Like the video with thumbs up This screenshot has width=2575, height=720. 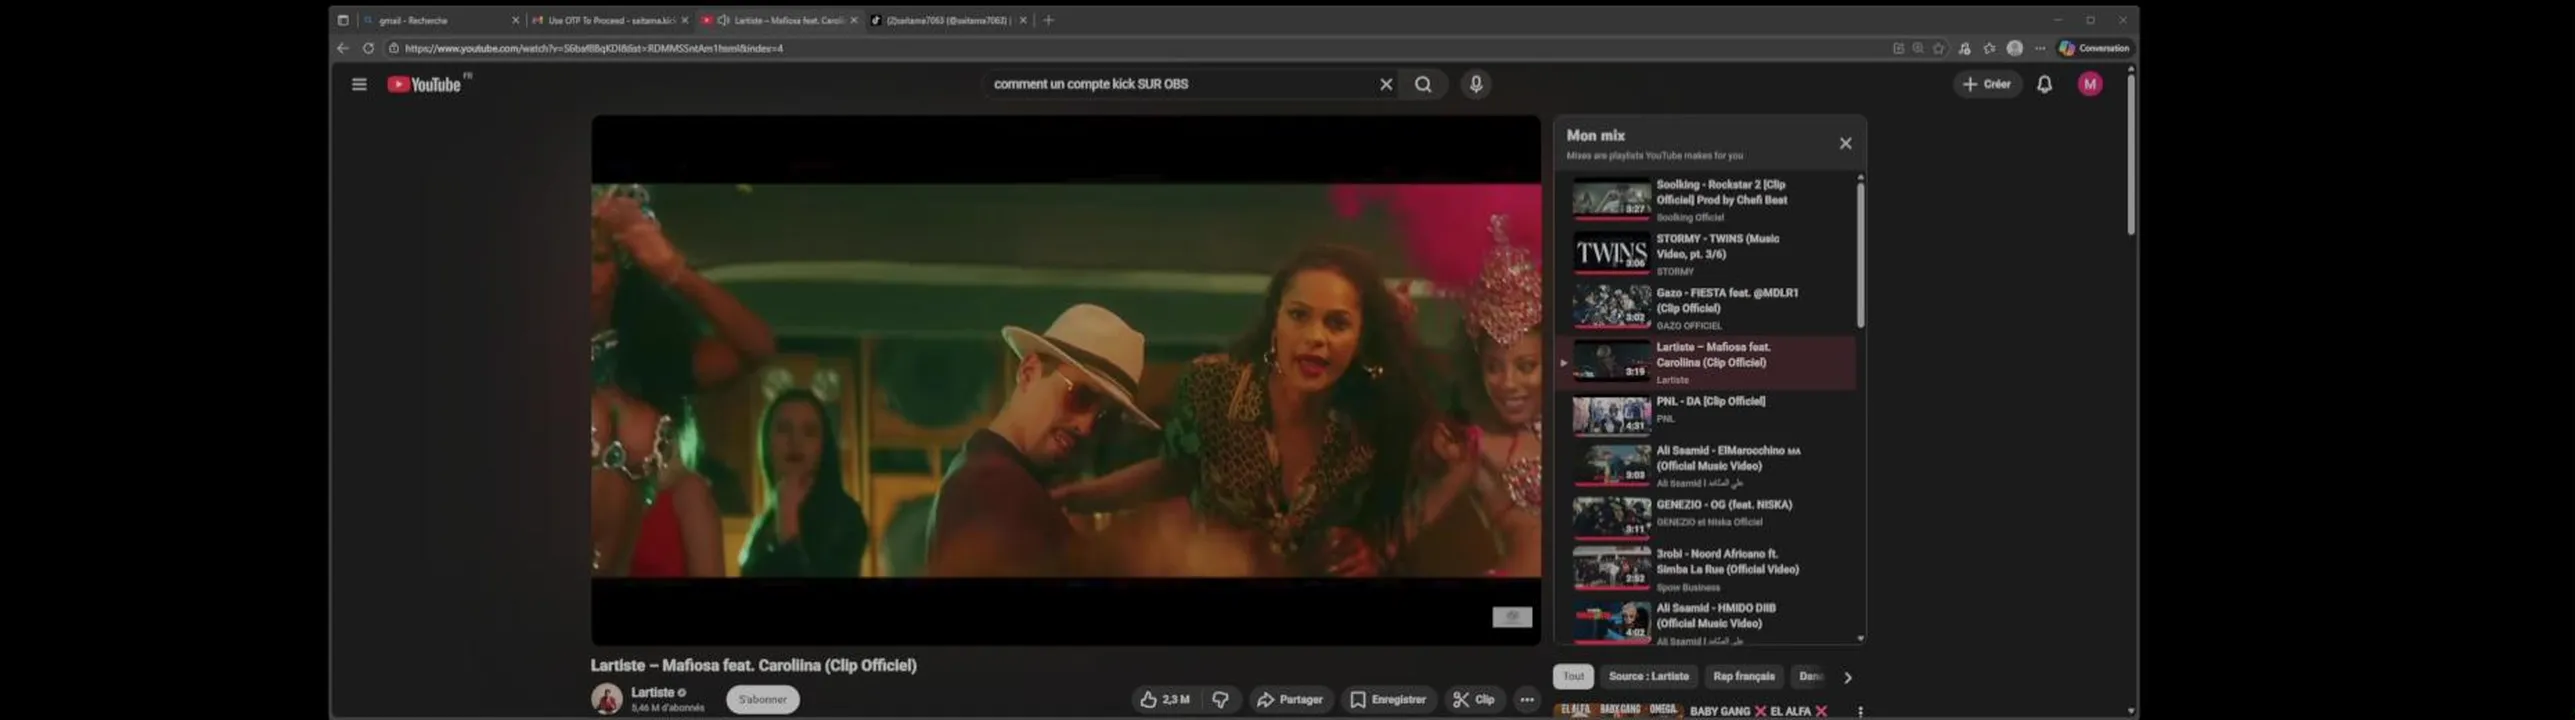coord(1165,700)
